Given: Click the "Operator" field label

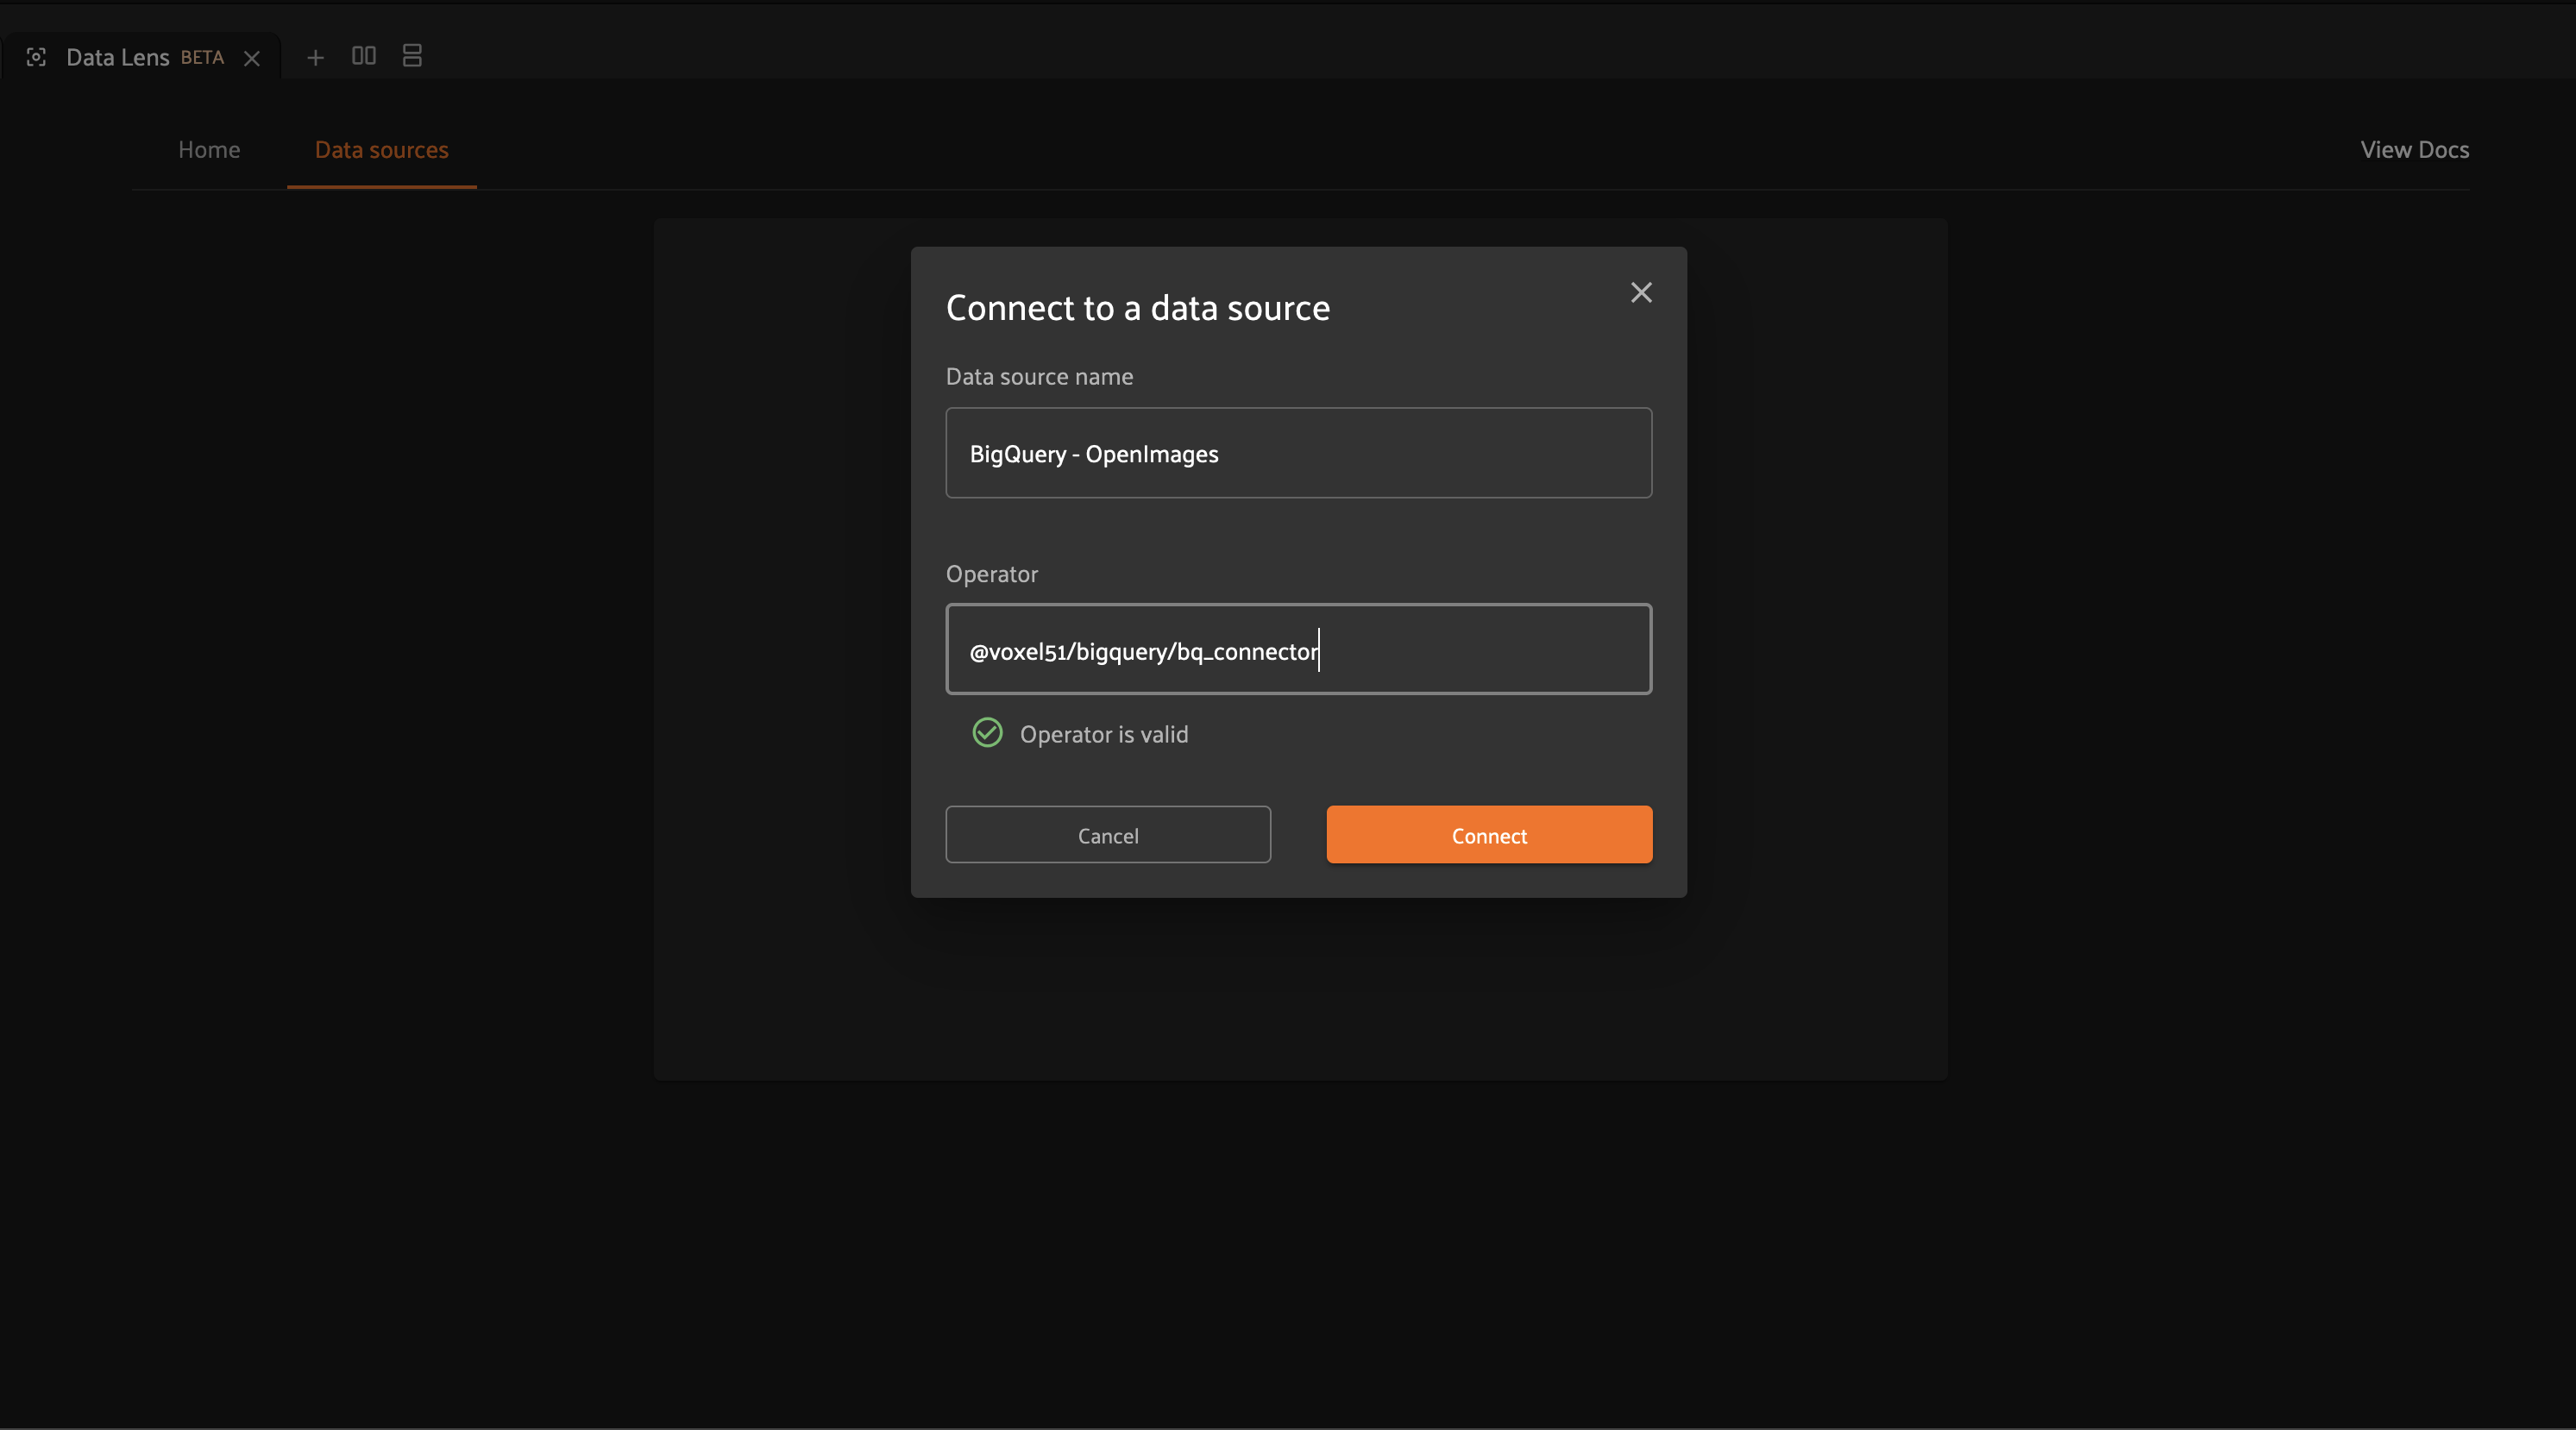Looking at the screenshot, I should click(x=992, y=575).
